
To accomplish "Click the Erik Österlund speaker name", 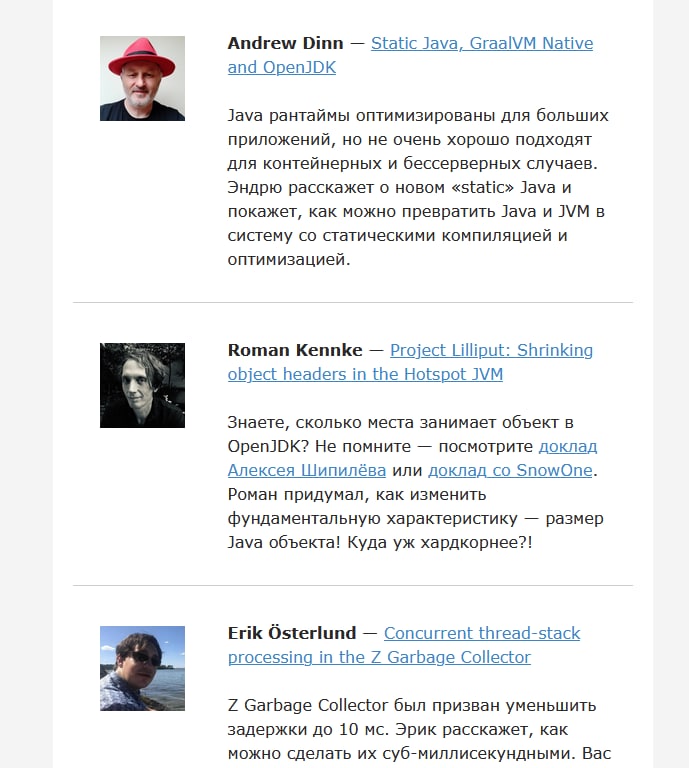I will [x=292, y=633].
